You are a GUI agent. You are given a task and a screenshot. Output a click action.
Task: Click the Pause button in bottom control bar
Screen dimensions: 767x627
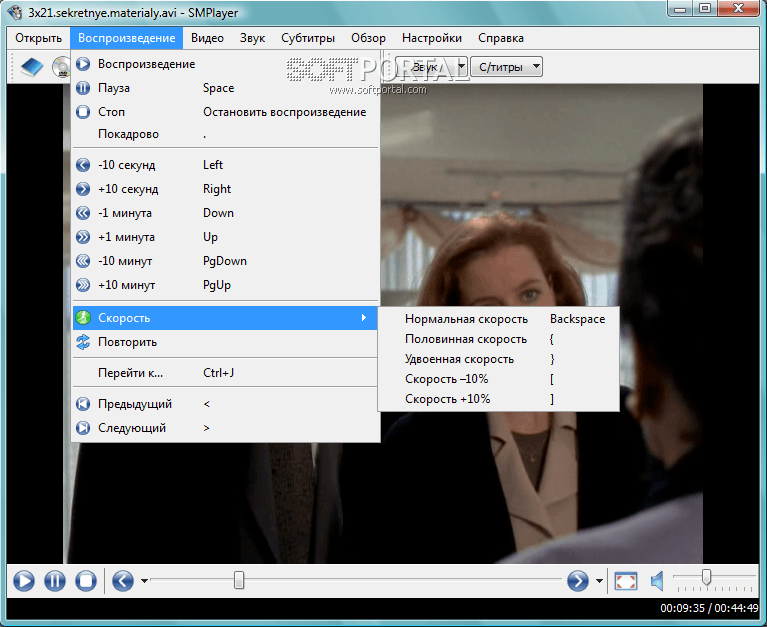(55, 581)
